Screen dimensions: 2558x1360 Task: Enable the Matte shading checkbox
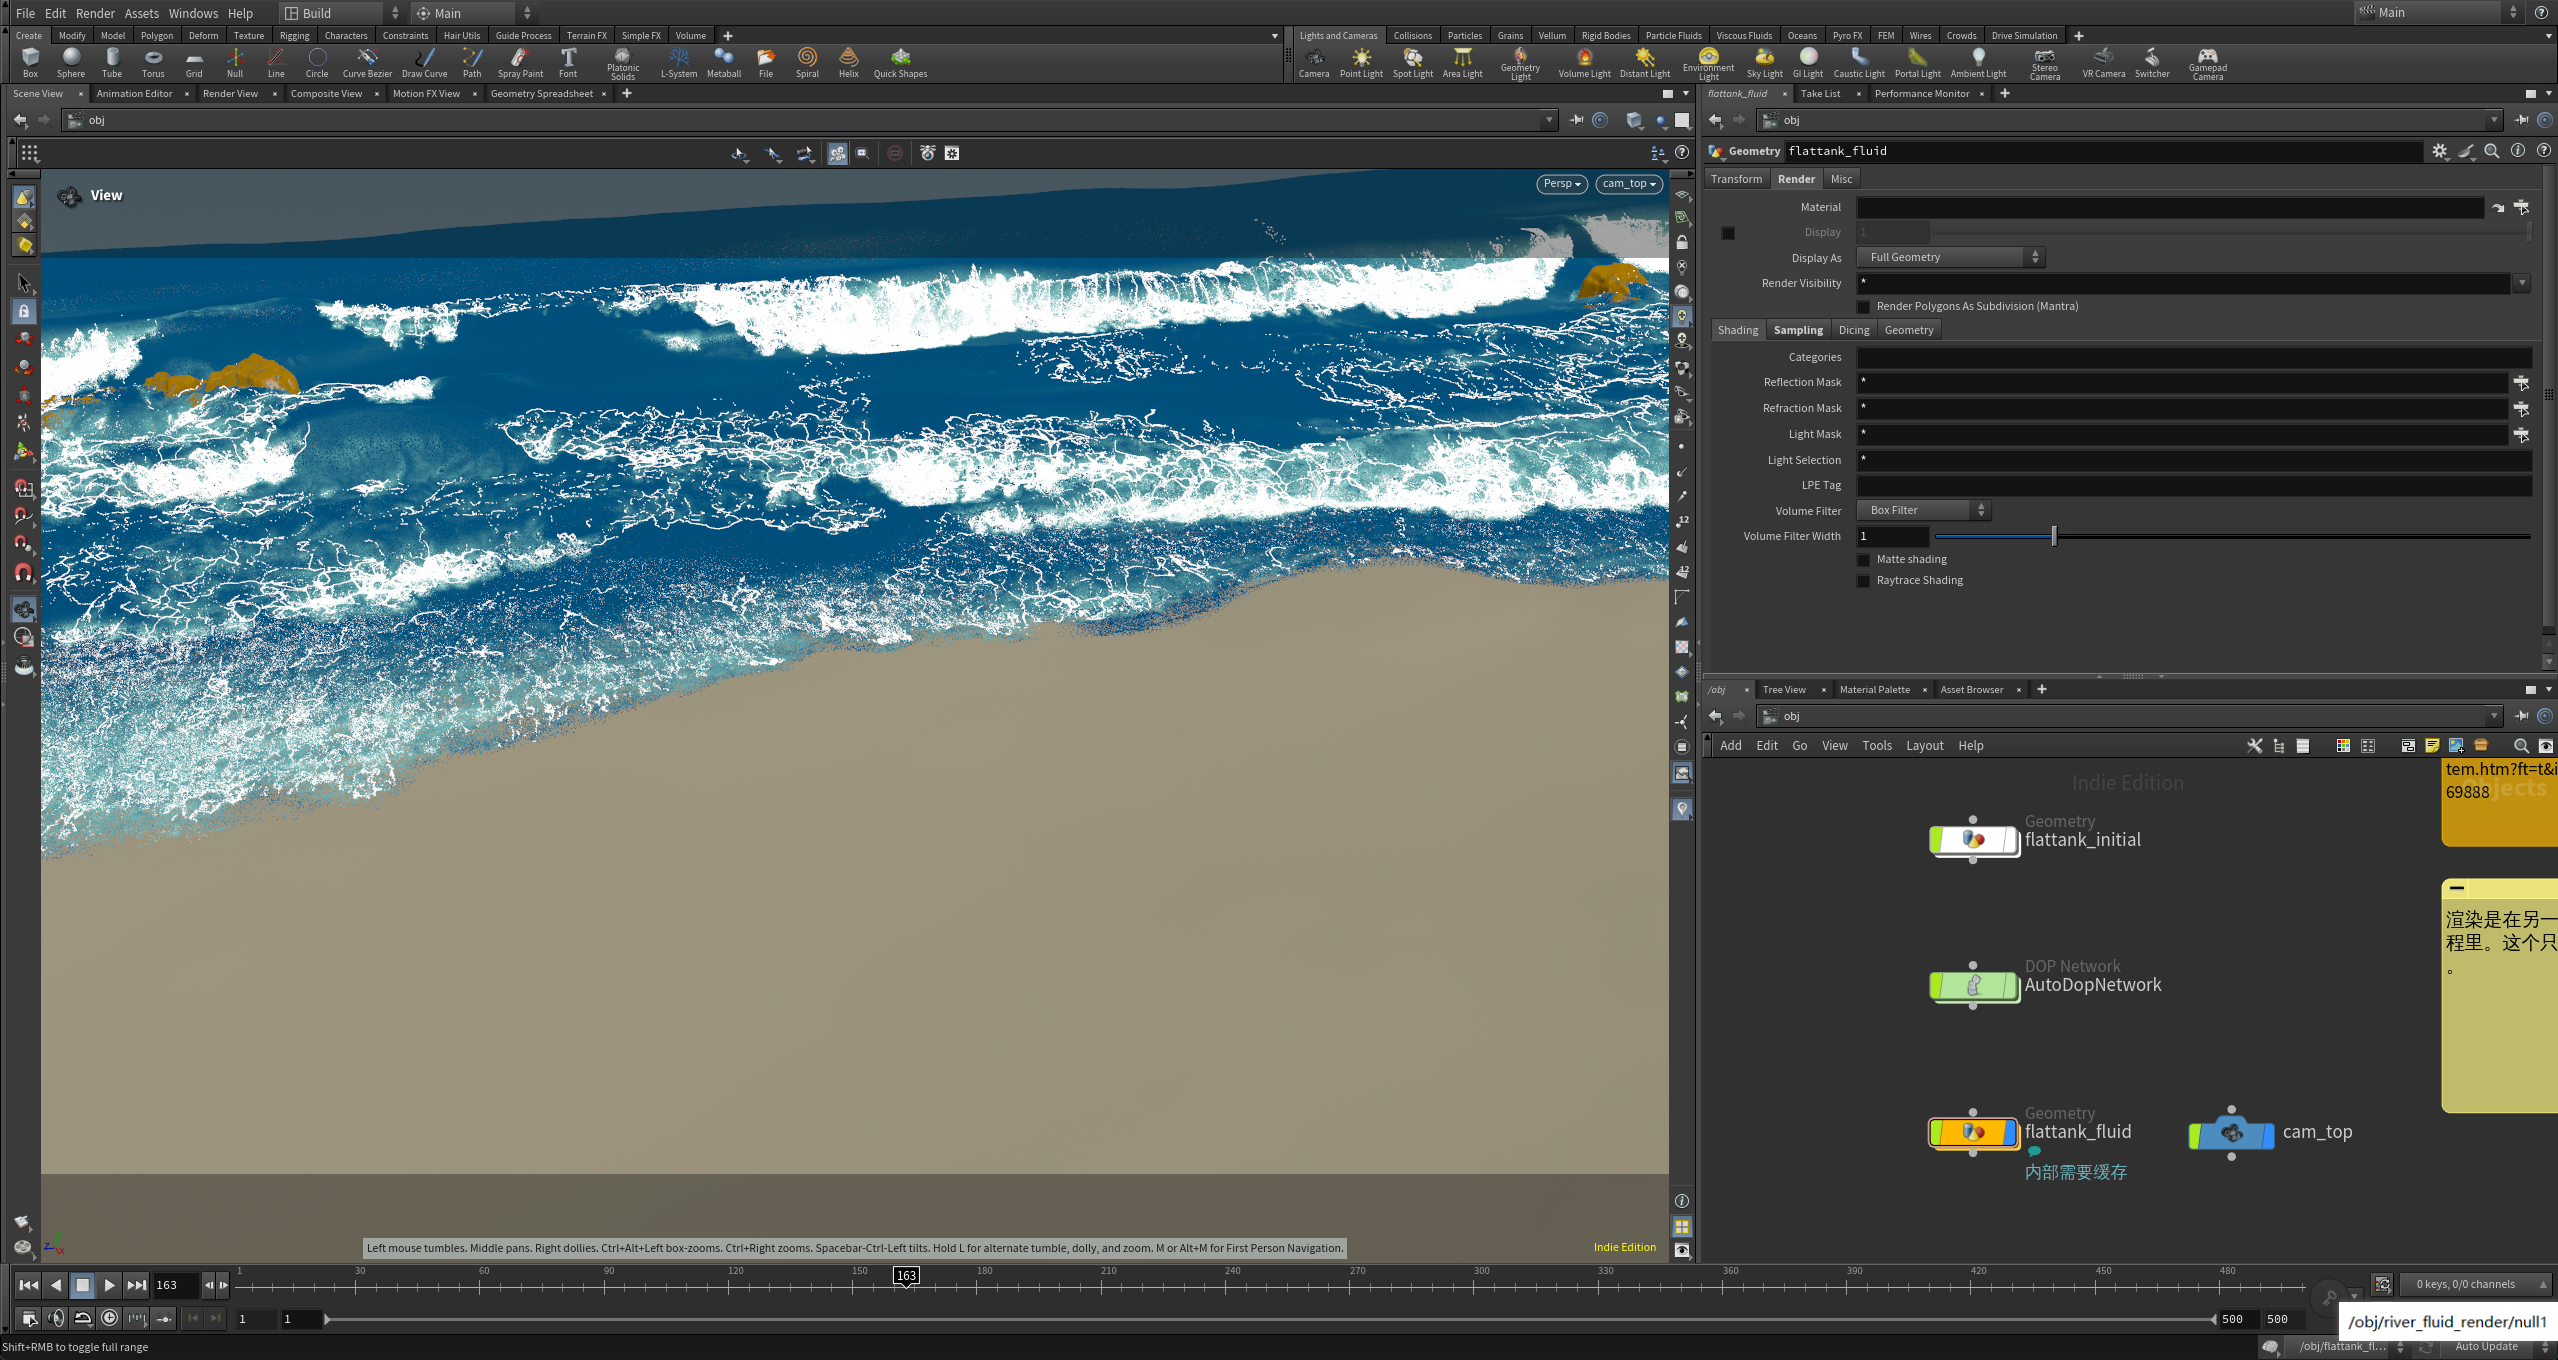1863,559
